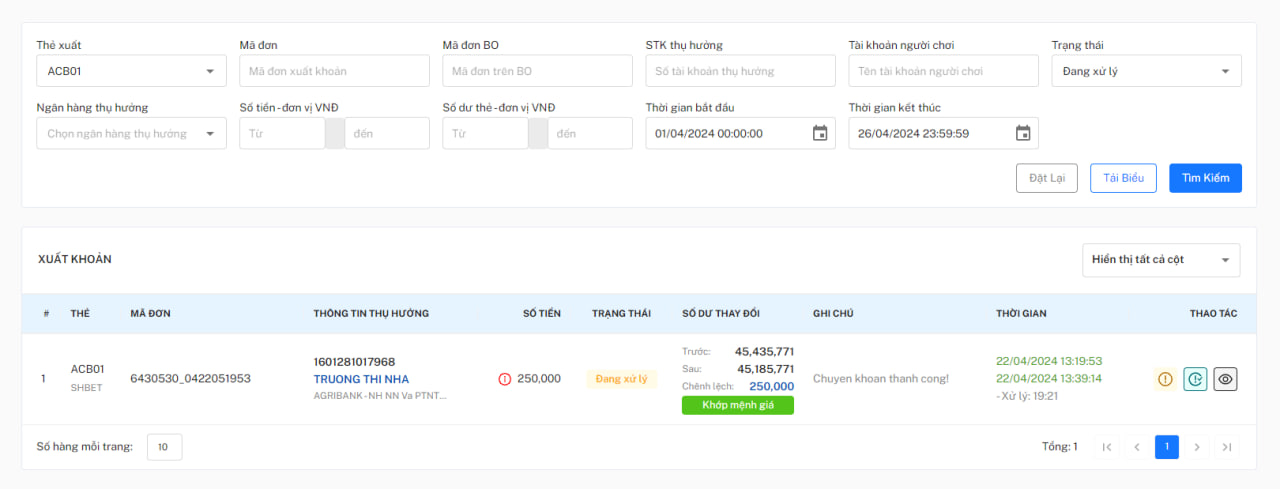
Task: Click the Đặt Lại reset button
Action: click(1046, 178)
